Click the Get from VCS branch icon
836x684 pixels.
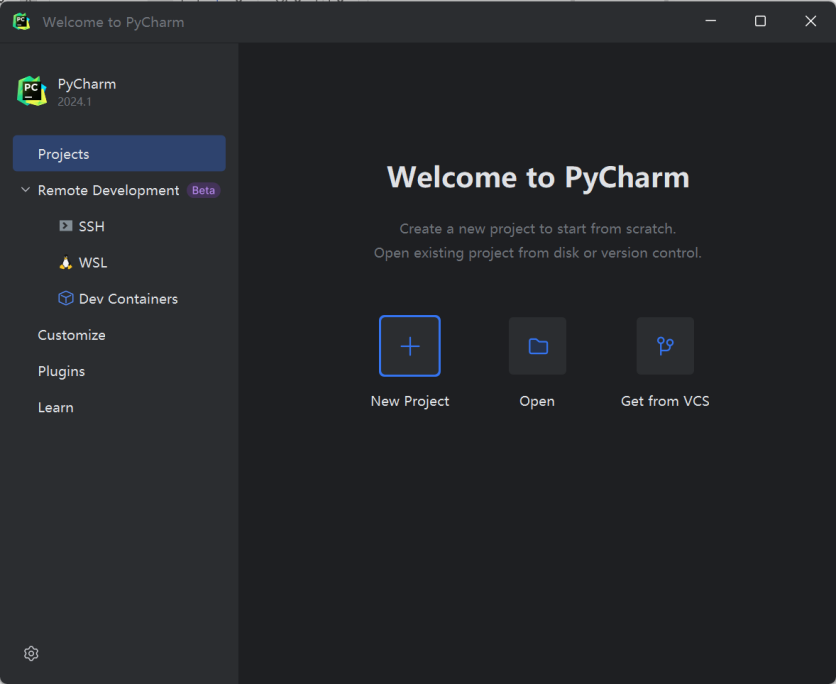click(665, 346)
